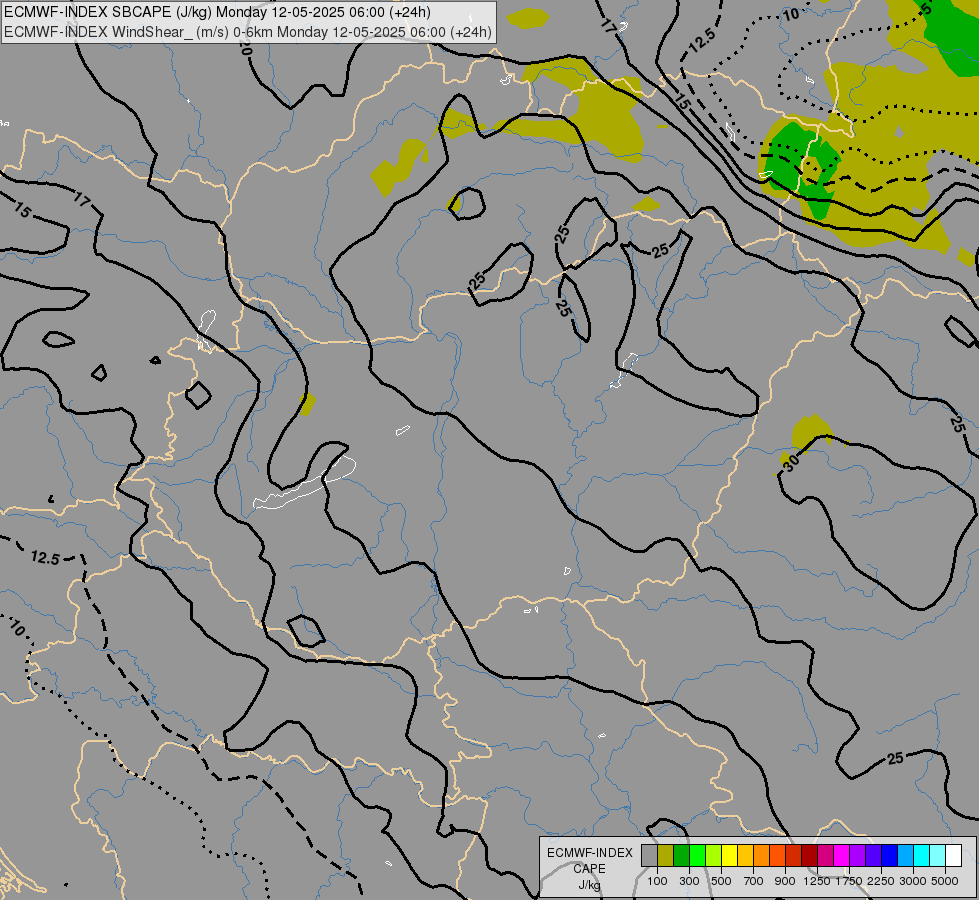Click the 3000 legend value
The image size is (979, 900).
click(913, 881)
